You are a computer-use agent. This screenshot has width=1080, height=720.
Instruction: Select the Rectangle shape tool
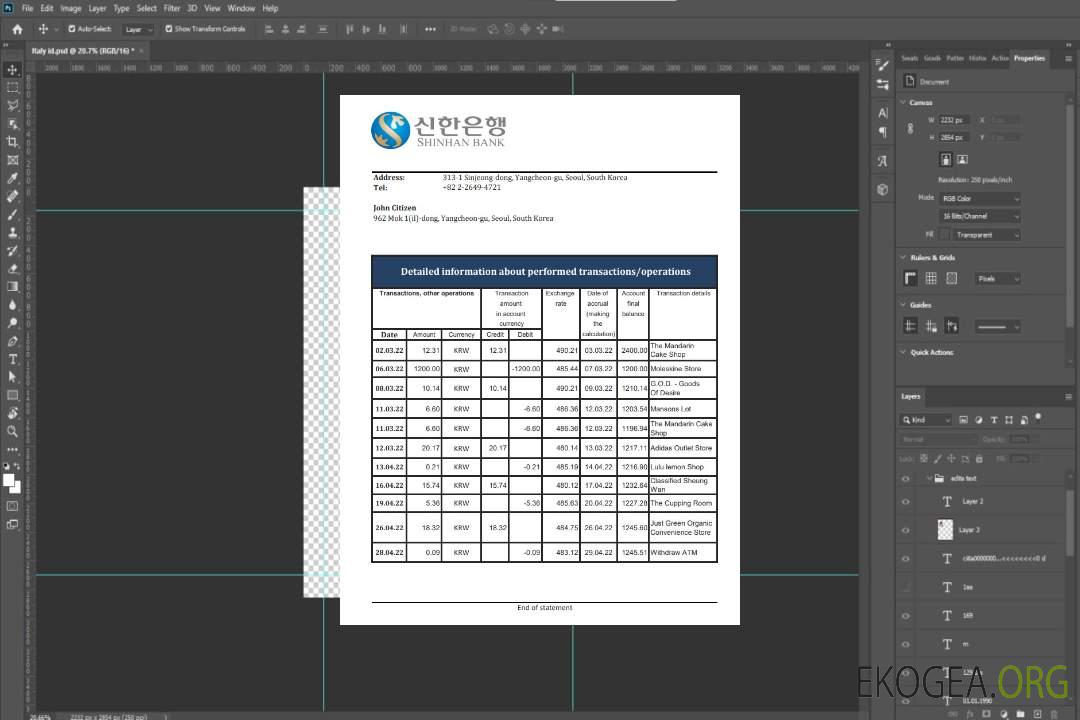pyautogui.click(x=12, y=395)
